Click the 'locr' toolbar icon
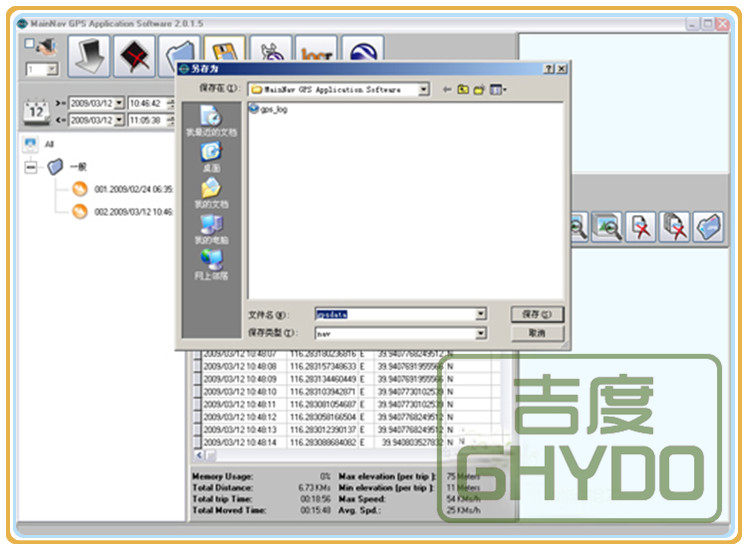The image size is (750, 551). coord(316,48)
